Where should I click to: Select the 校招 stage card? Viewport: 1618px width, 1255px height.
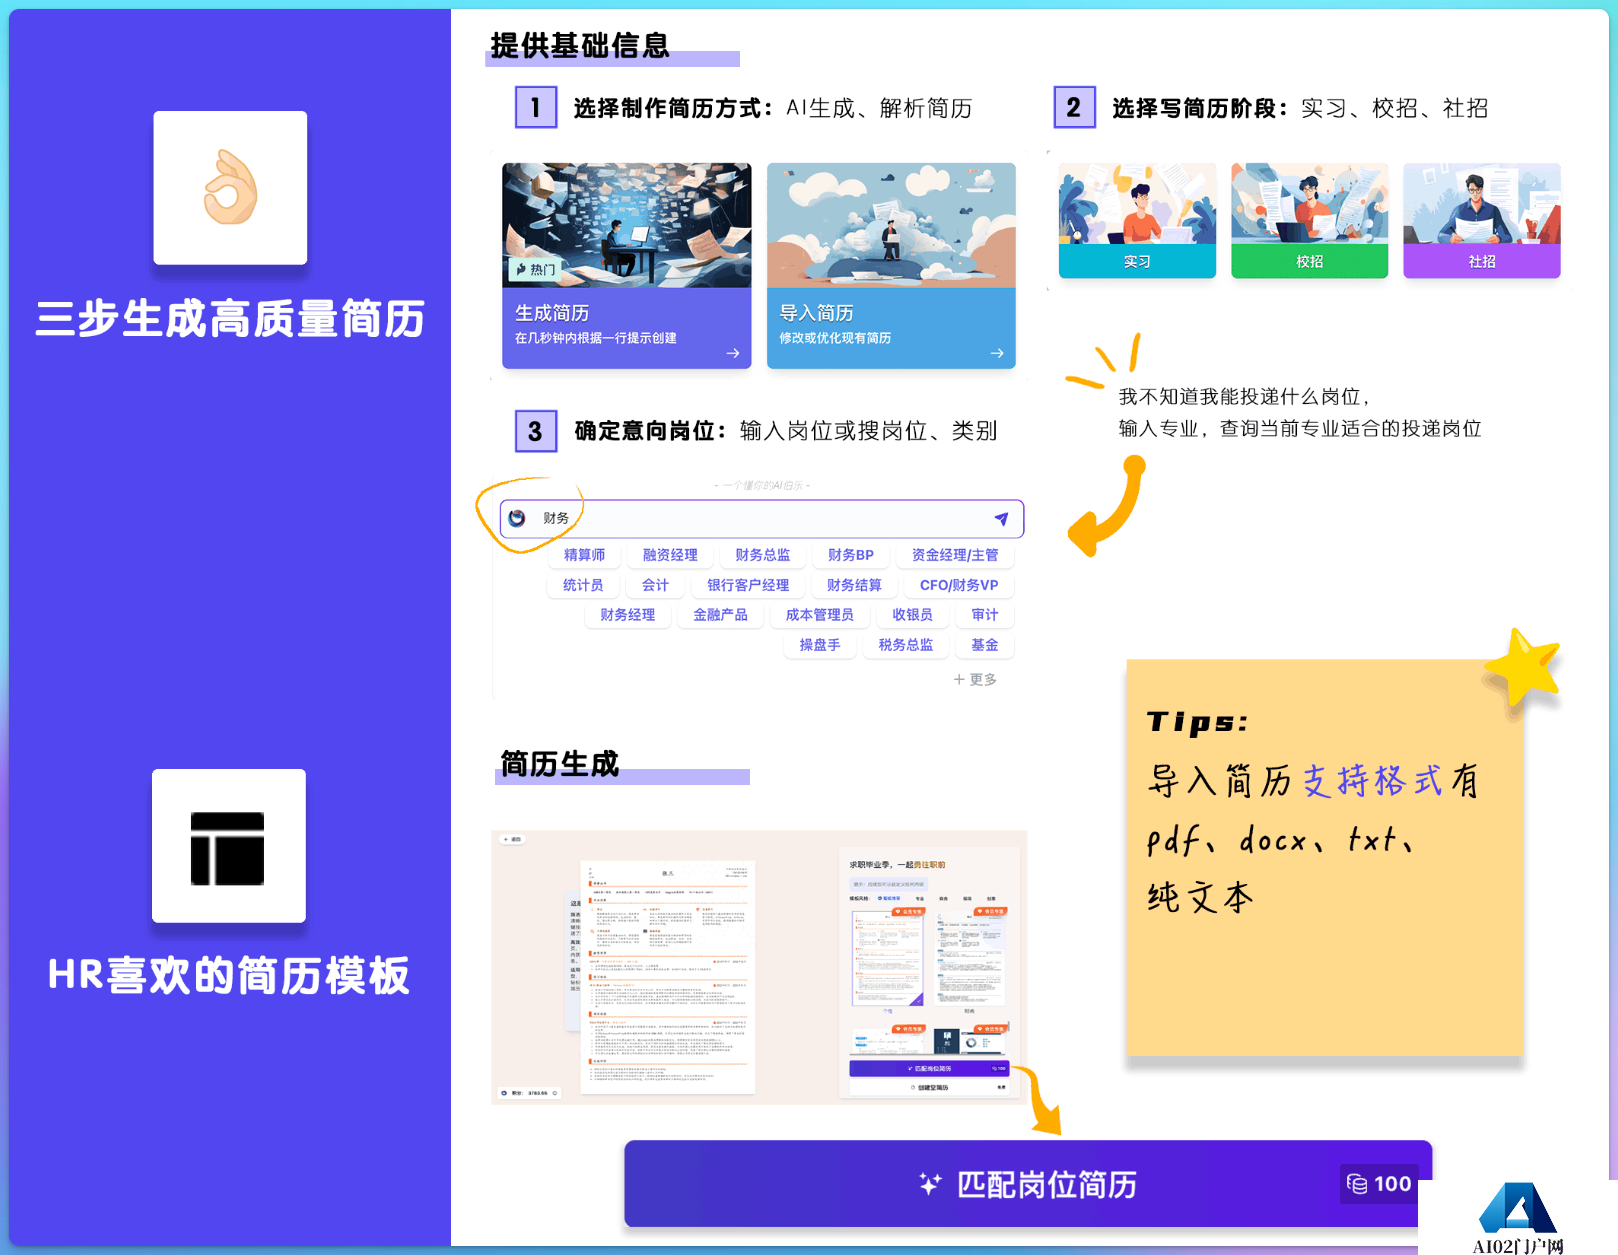tap(1309, 221)
